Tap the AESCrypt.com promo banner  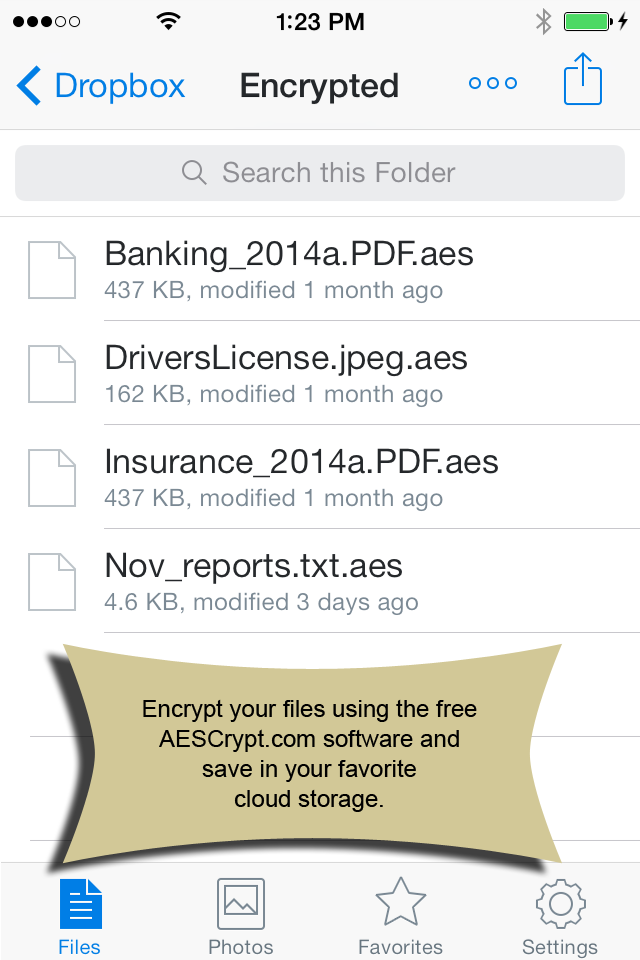310,754
